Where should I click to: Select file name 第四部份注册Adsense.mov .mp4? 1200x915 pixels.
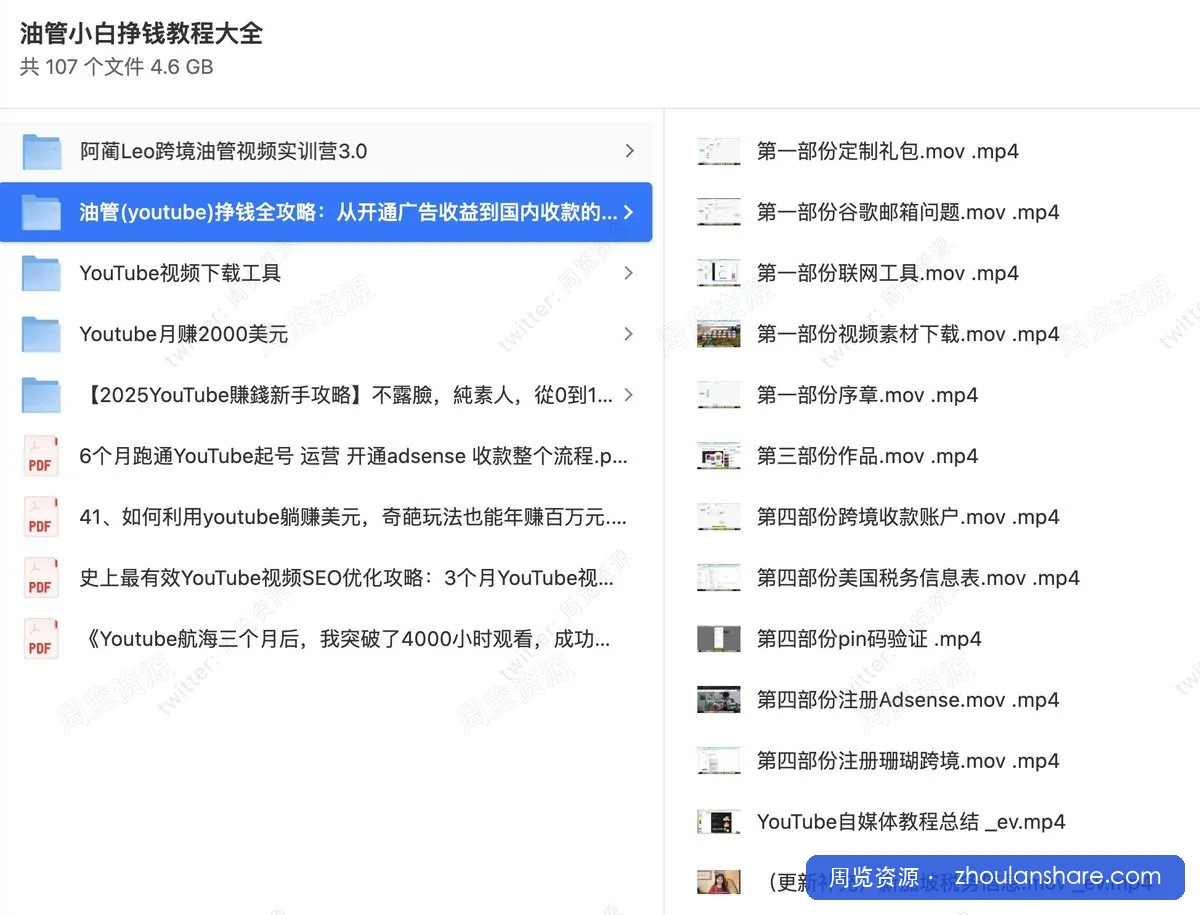(x=908, y=700)
